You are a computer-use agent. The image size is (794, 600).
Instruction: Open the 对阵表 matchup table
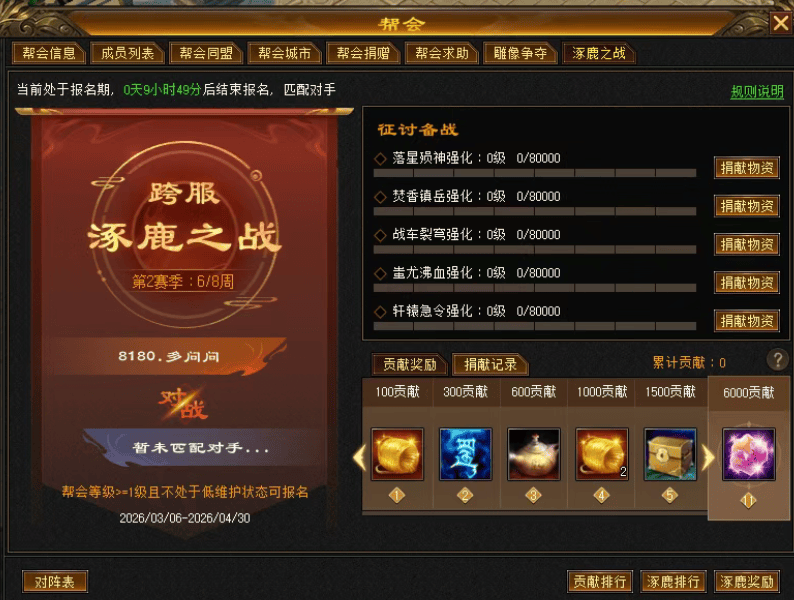point(55,582)
